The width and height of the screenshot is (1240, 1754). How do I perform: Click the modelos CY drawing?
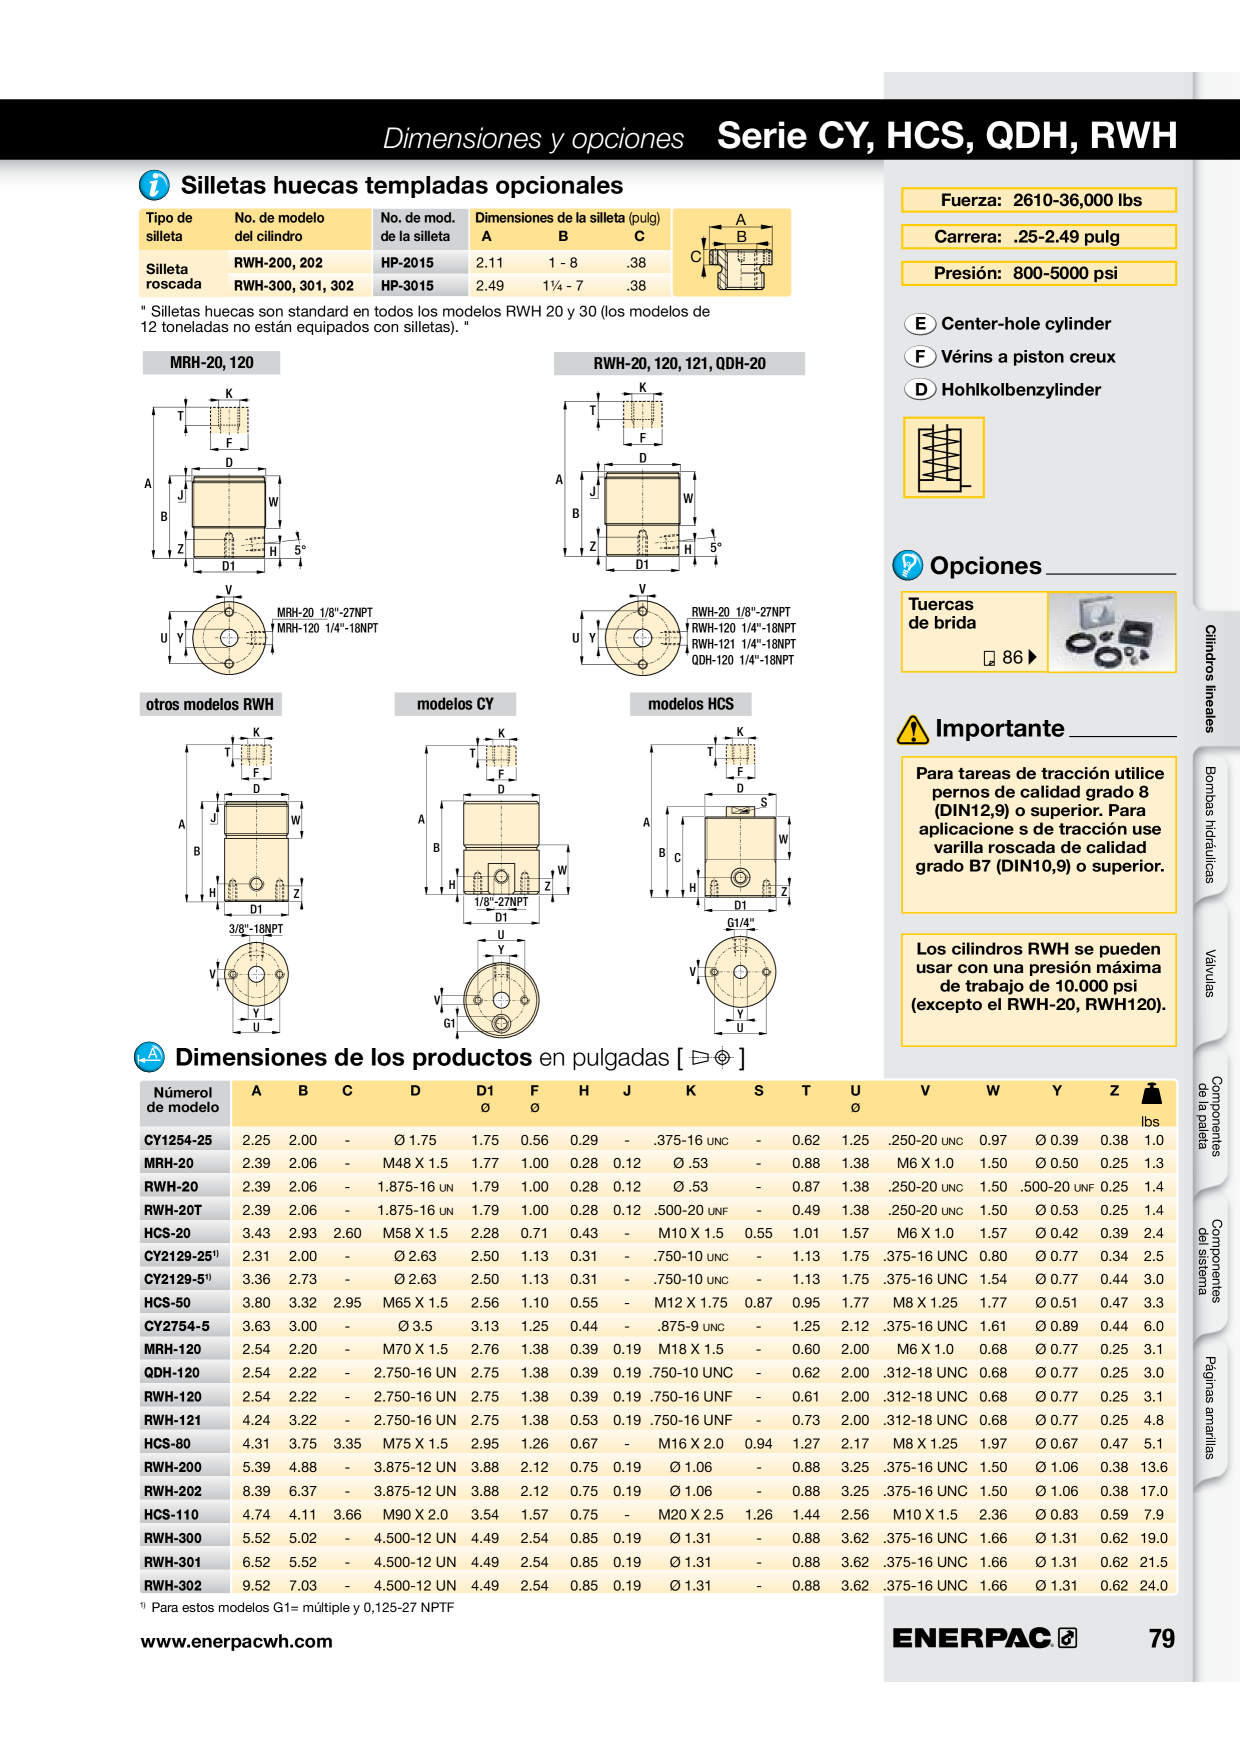tap(493, 882)
